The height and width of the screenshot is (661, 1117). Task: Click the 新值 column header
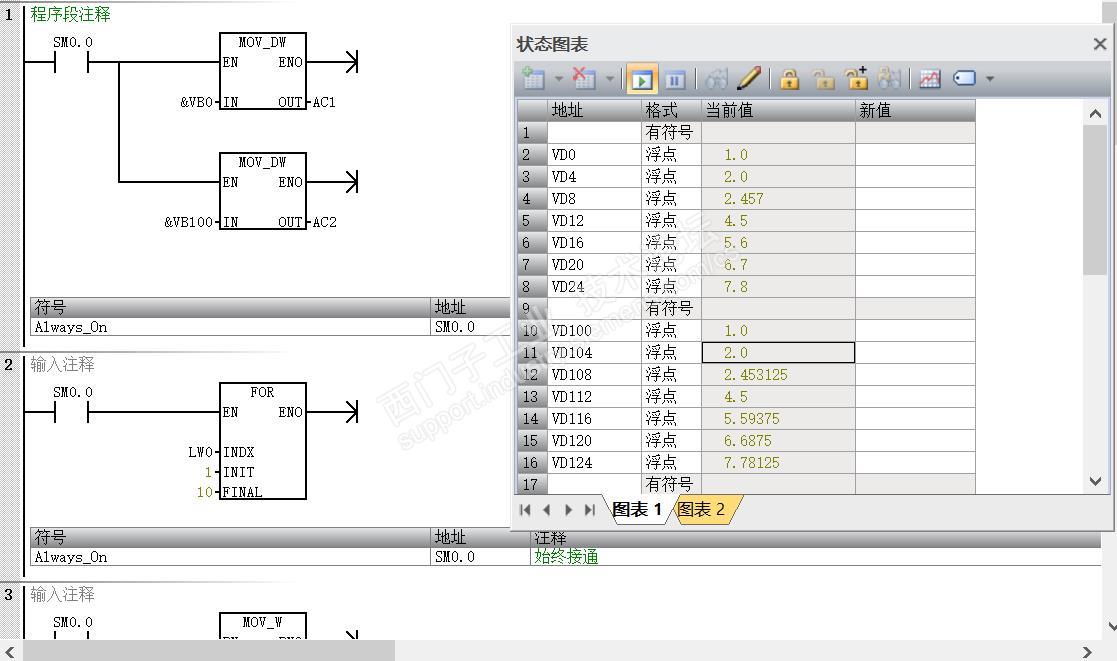(915, 110)
